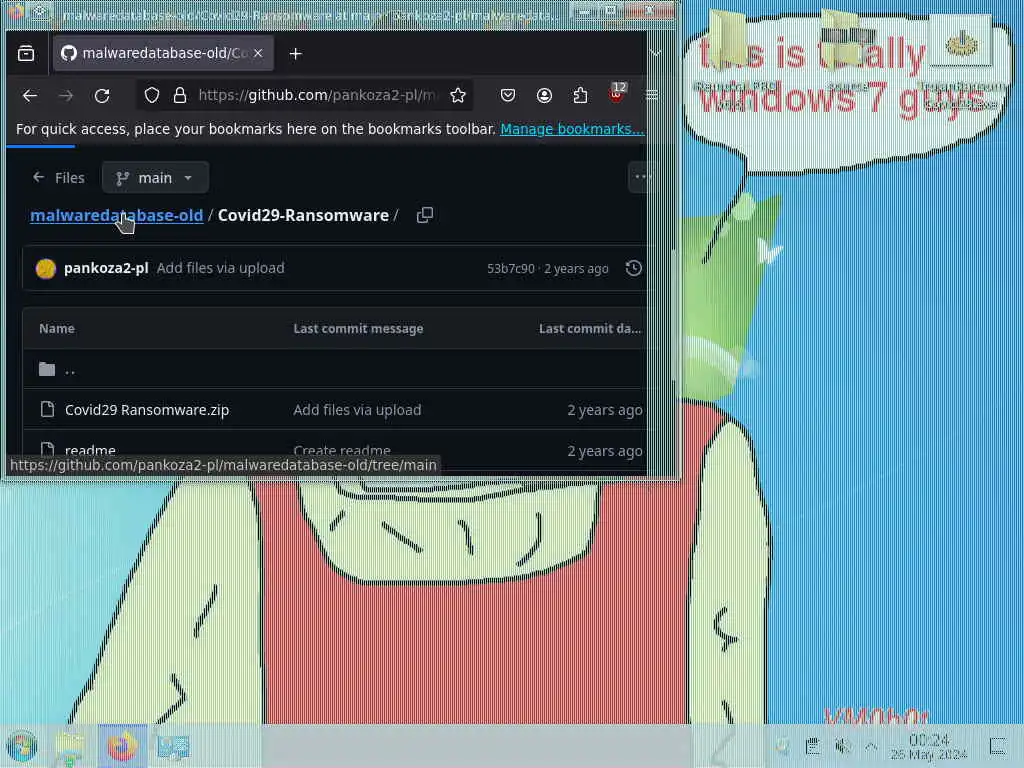Open commit 53b7c90
This screenshot has width=1024, height=768.
[x=511, y=269]
